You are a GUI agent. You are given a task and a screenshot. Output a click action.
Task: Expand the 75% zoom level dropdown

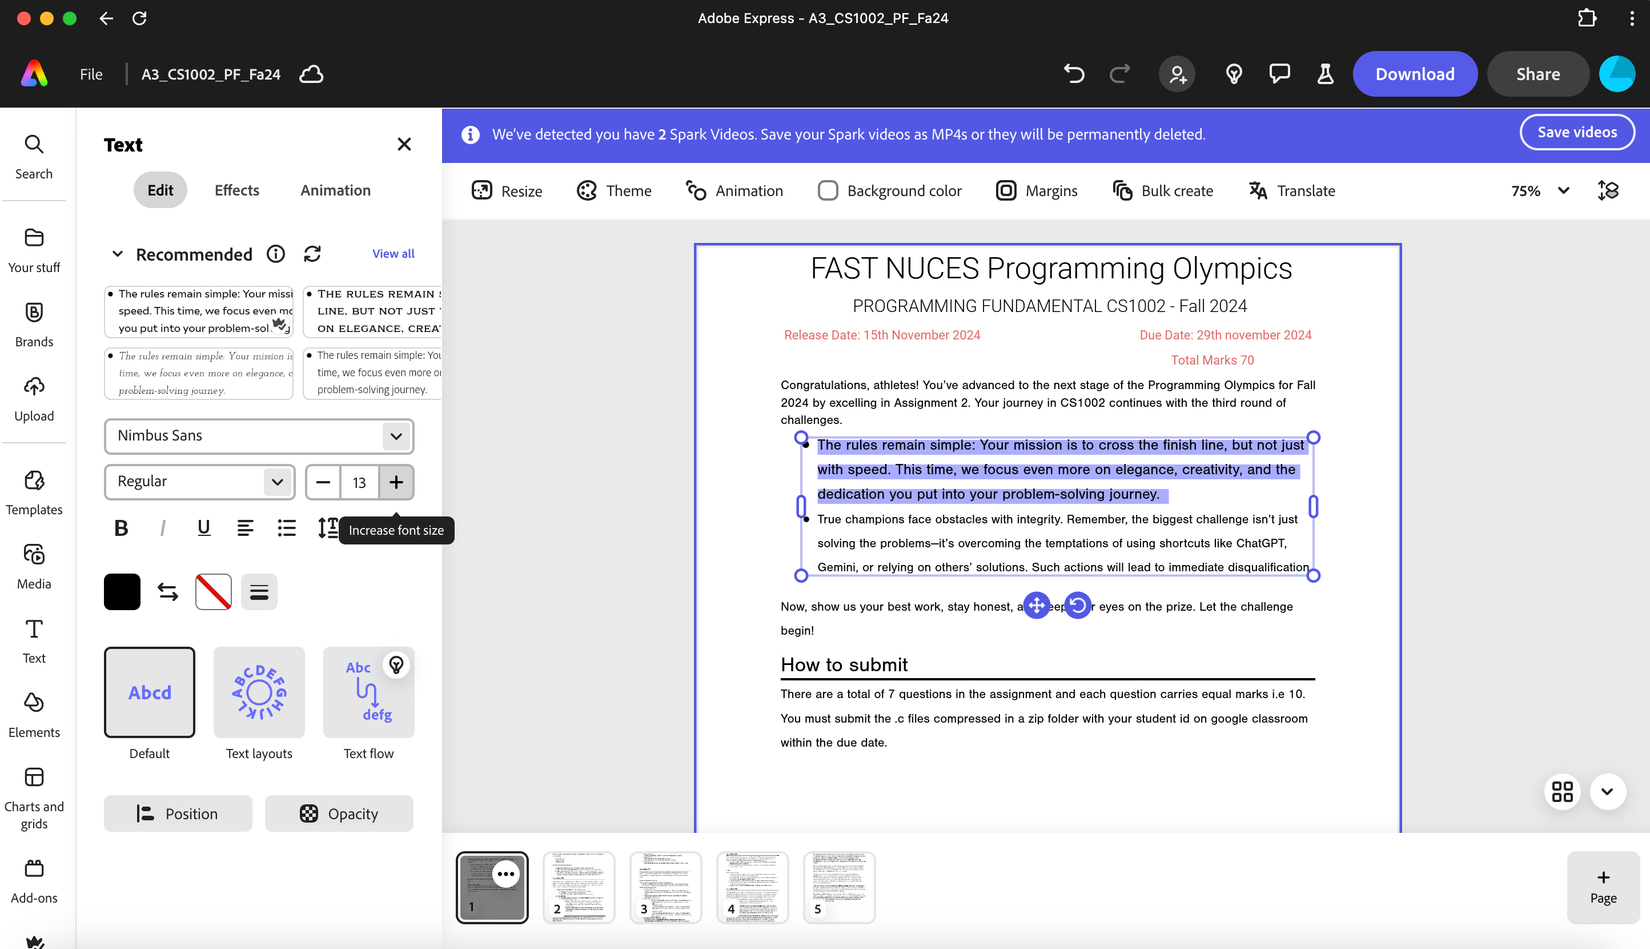coord(1540,191)
